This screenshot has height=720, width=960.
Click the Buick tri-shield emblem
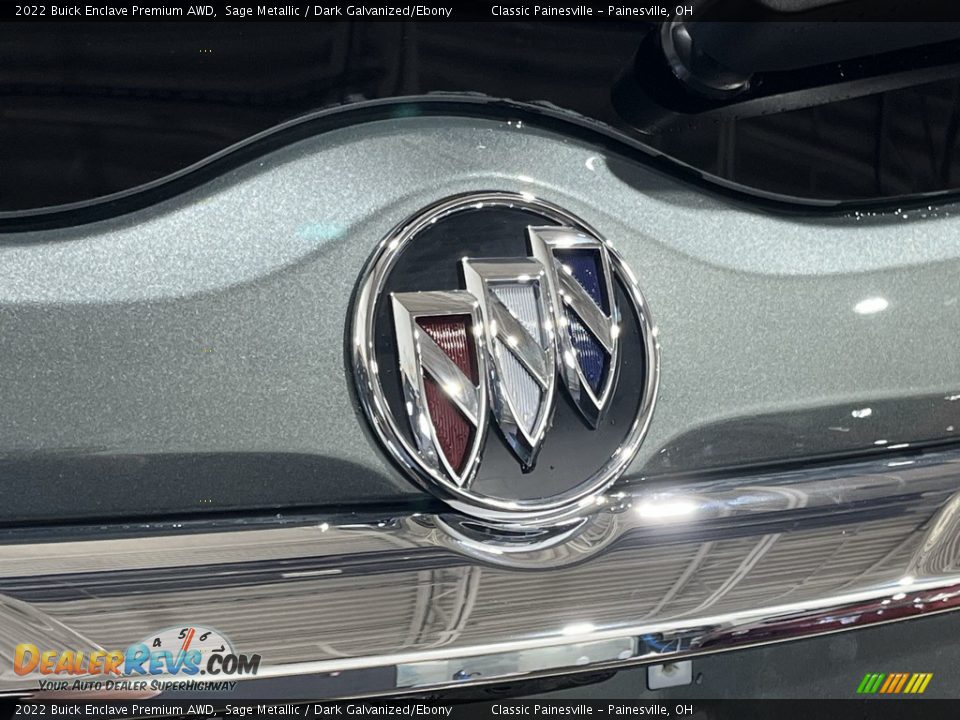[505, 356]
